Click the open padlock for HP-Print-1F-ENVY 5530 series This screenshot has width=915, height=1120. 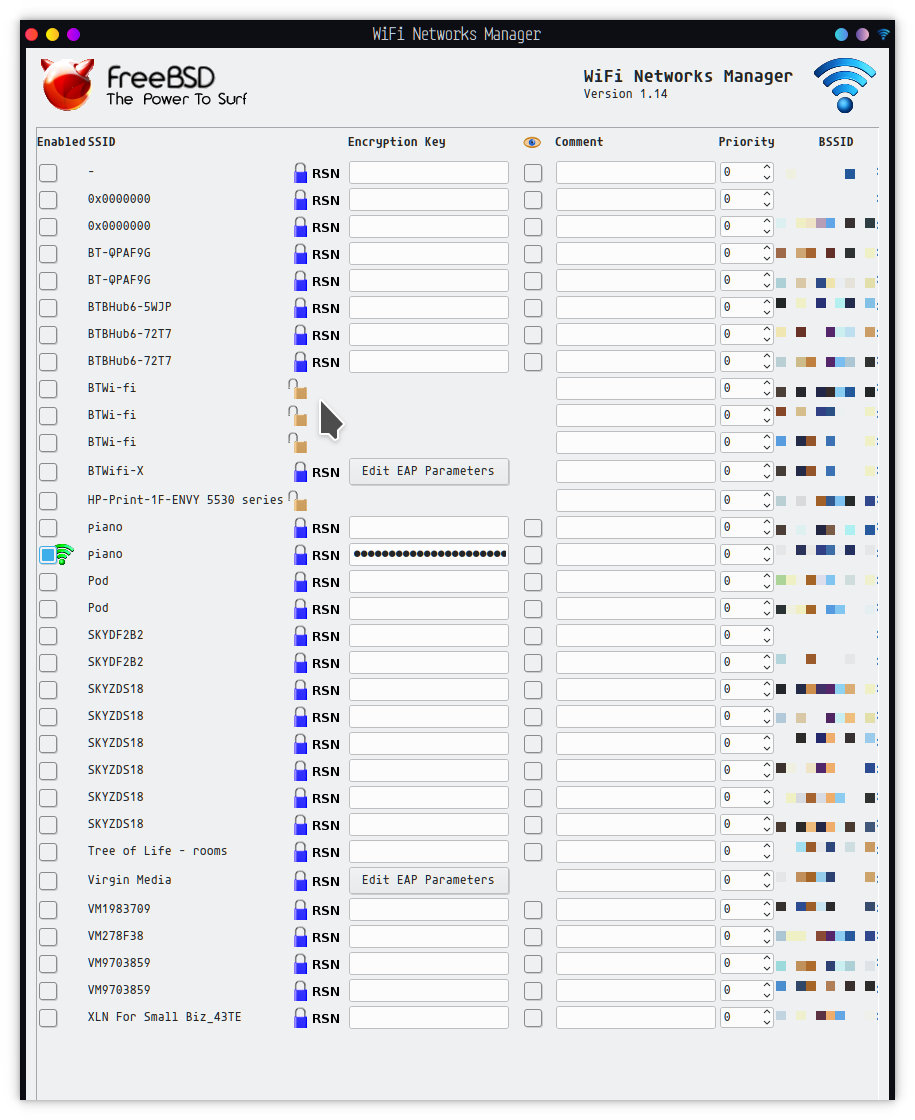pyautogui.click(x=298, y=500)
